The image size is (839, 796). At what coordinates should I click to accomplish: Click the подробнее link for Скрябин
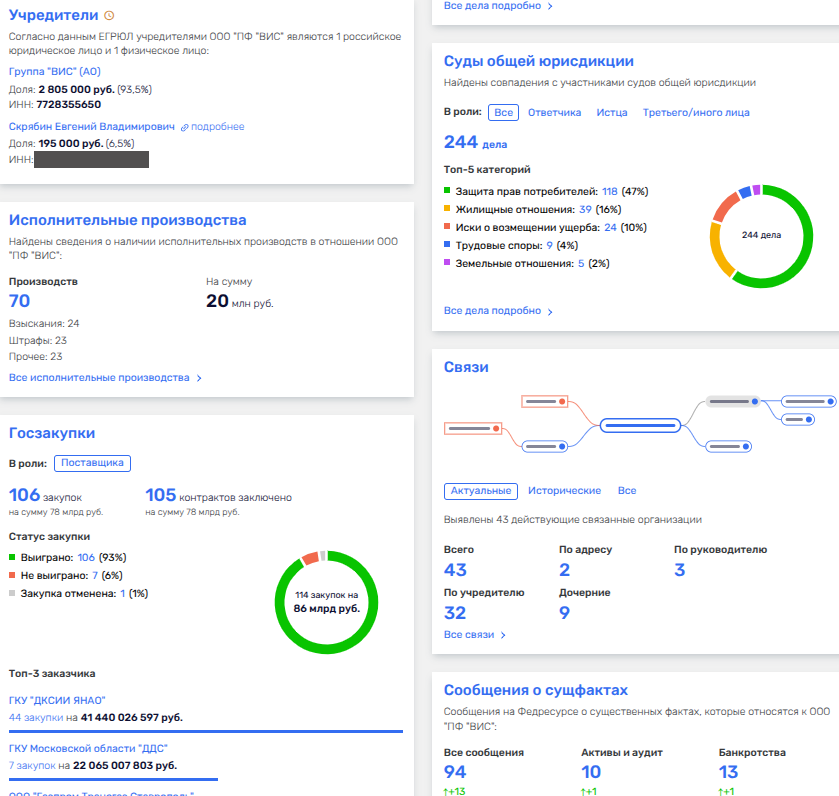click(x=217, y=127)
